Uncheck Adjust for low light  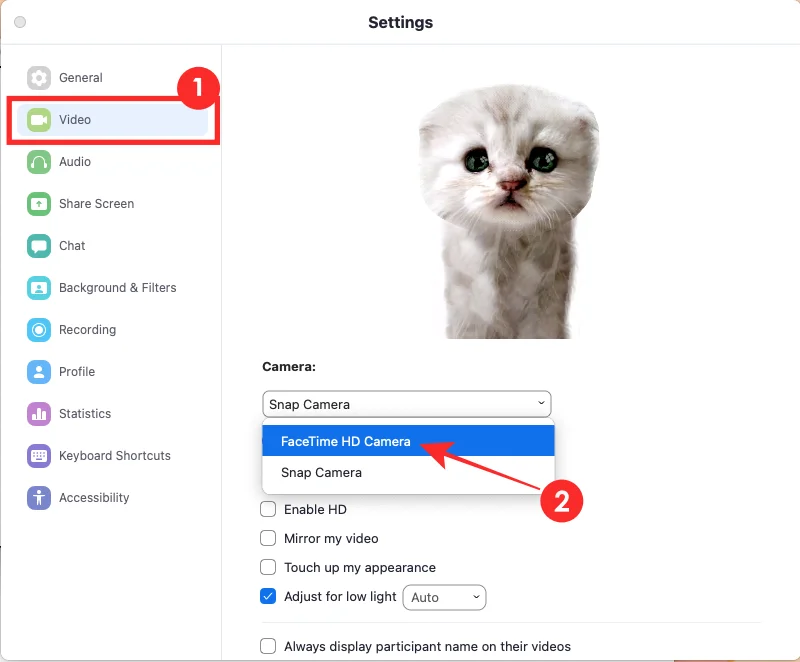point(268,597)
